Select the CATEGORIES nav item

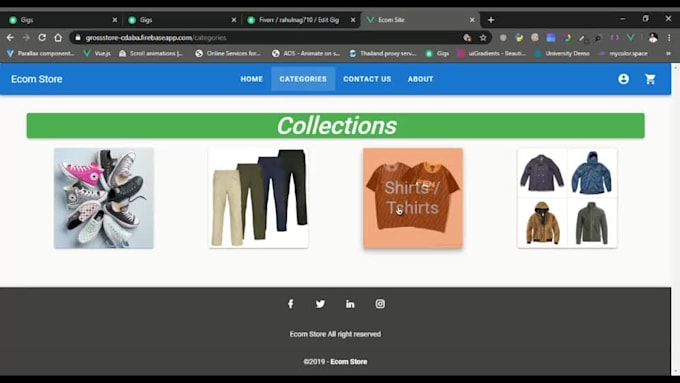(303, 79)
